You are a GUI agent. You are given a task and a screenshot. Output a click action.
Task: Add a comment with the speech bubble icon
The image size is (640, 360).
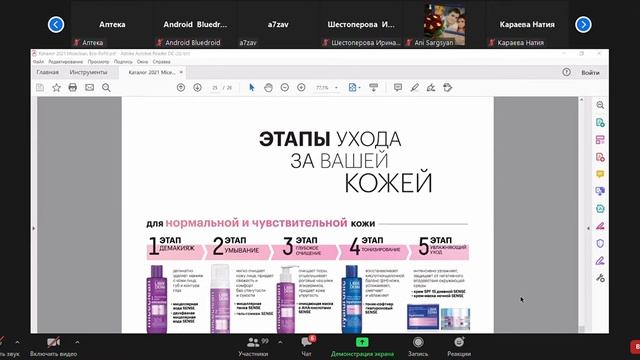point(398,87)
